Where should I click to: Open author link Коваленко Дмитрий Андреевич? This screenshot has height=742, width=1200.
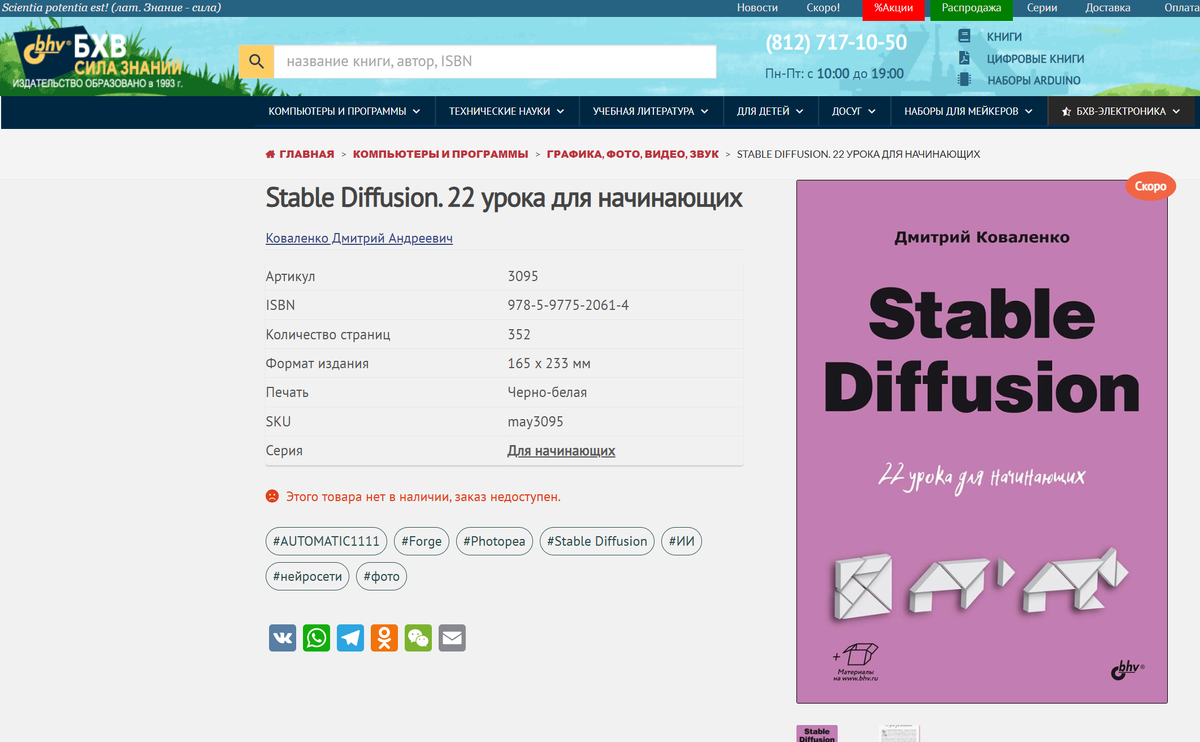pyautogui.click(x=359, y=239)
